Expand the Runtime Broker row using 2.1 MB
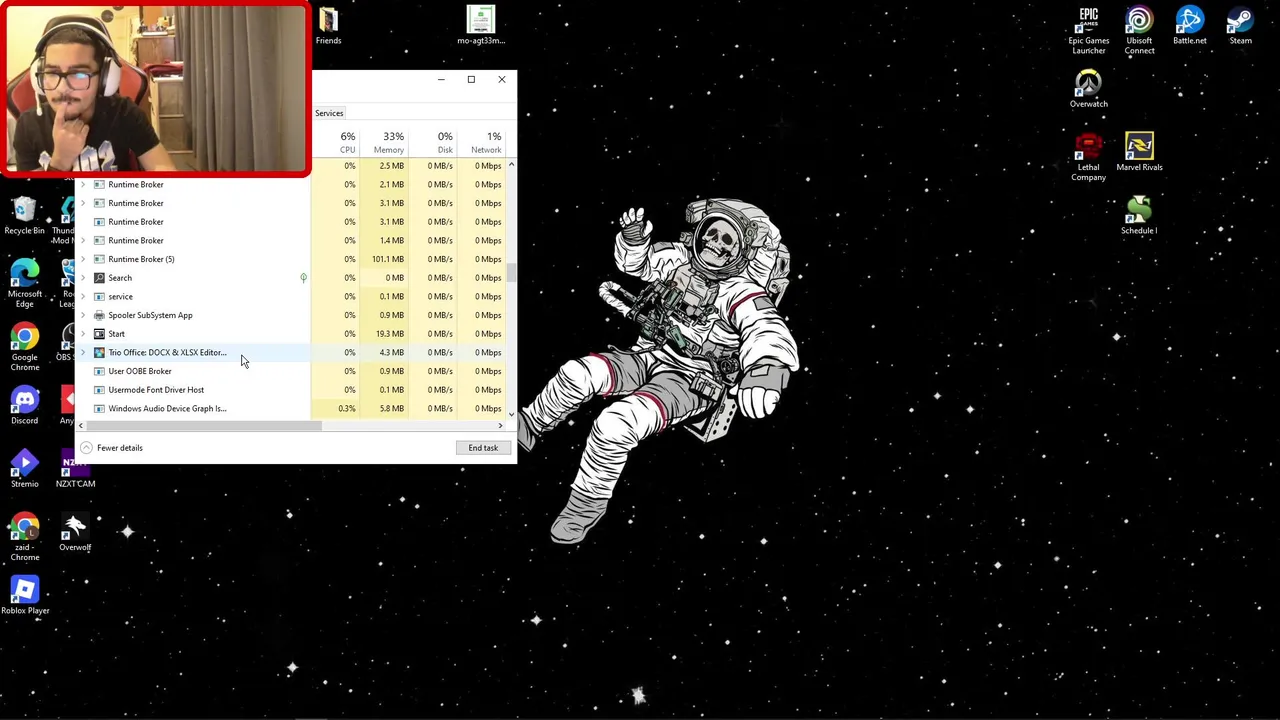The height and width of the screenshot is (720, 1280). pyautogui.click(x=83, y=184)
